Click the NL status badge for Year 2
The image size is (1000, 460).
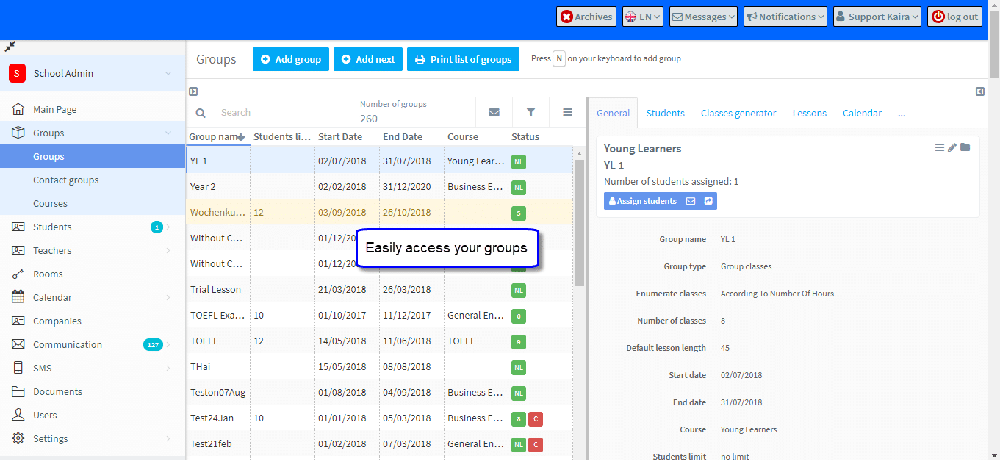click(x=518, y=187)
